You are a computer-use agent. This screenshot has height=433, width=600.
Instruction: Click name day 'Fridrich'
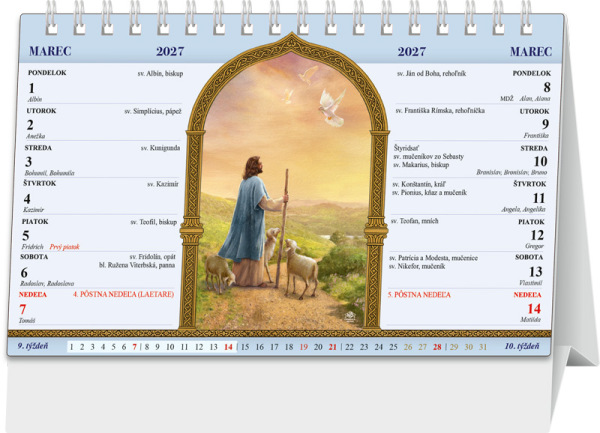33,247
